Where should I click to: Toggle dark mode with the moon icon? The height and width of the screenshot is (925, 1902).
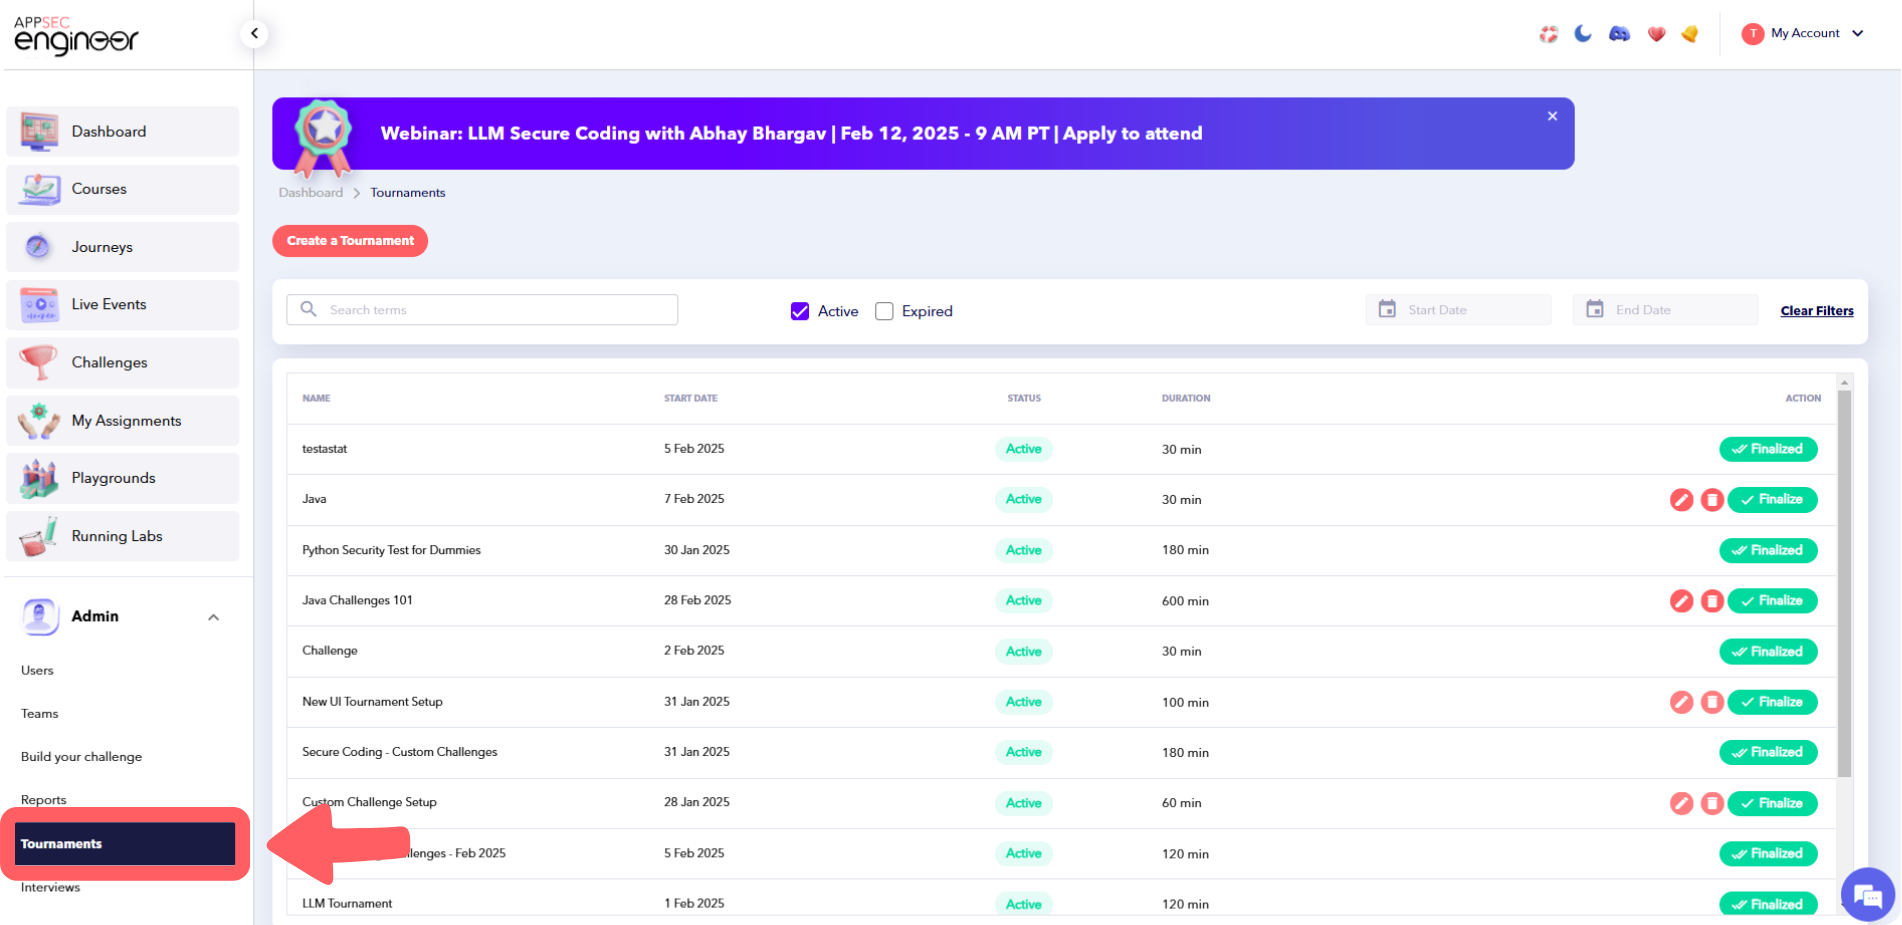[1583, 33]
